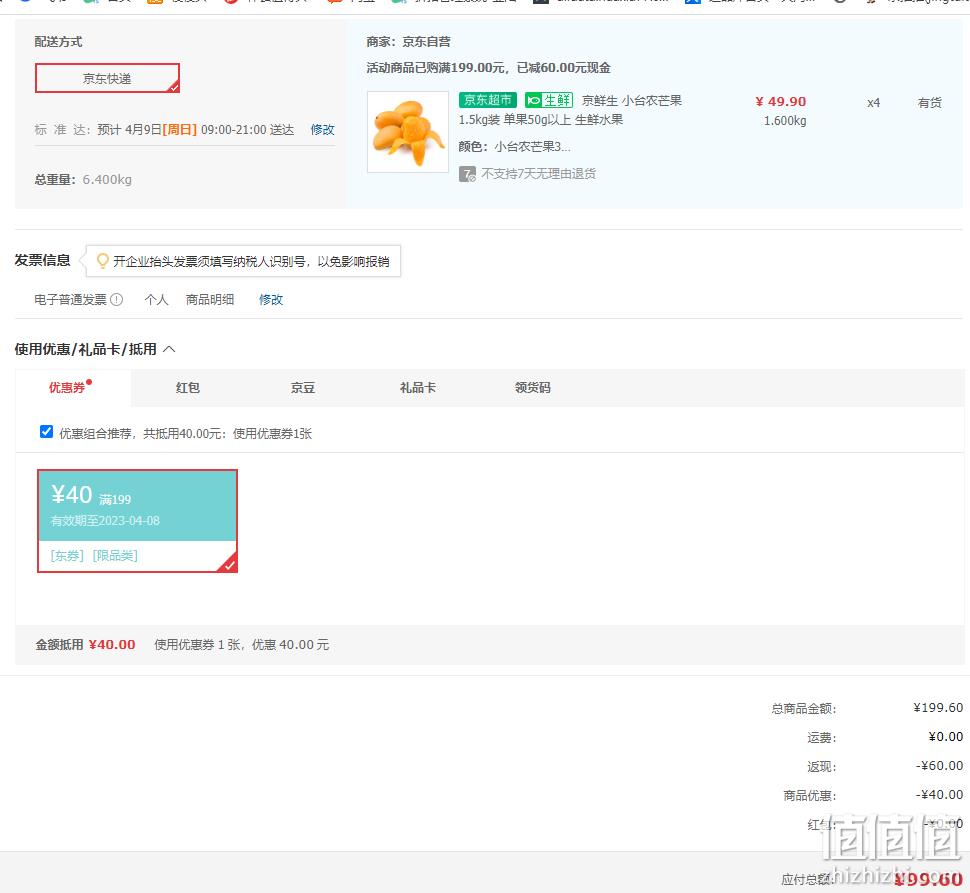Click the 总重量: 6.400kg text
Viewport: 970px width, 893px height.
[83, 180]
